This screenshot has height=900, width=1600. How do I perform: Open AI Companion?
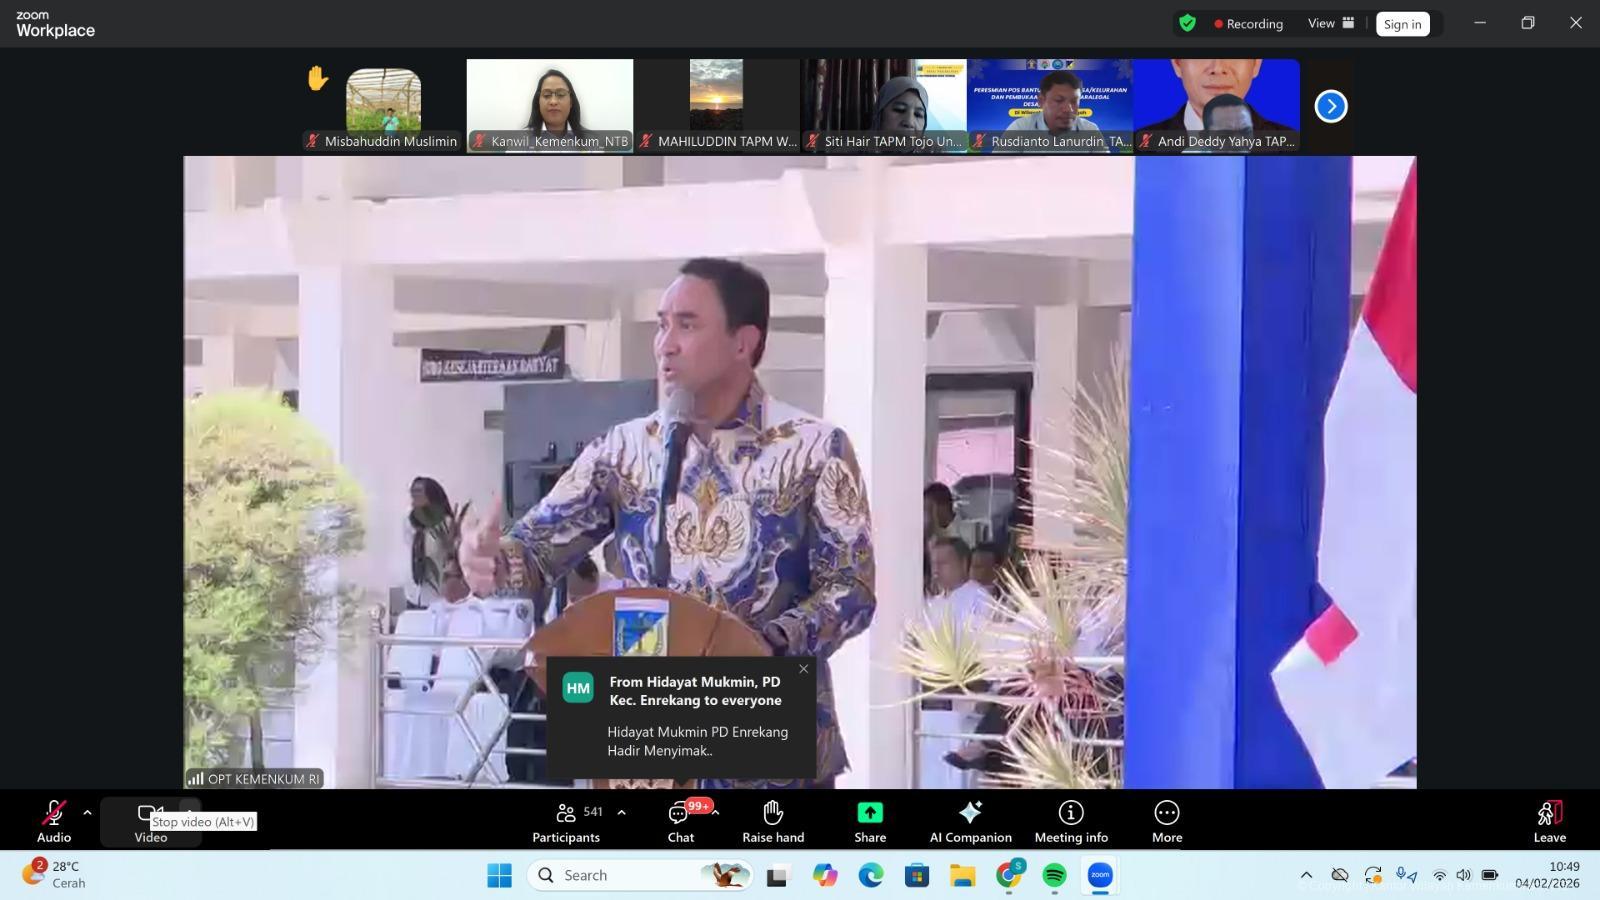[970, 821]
